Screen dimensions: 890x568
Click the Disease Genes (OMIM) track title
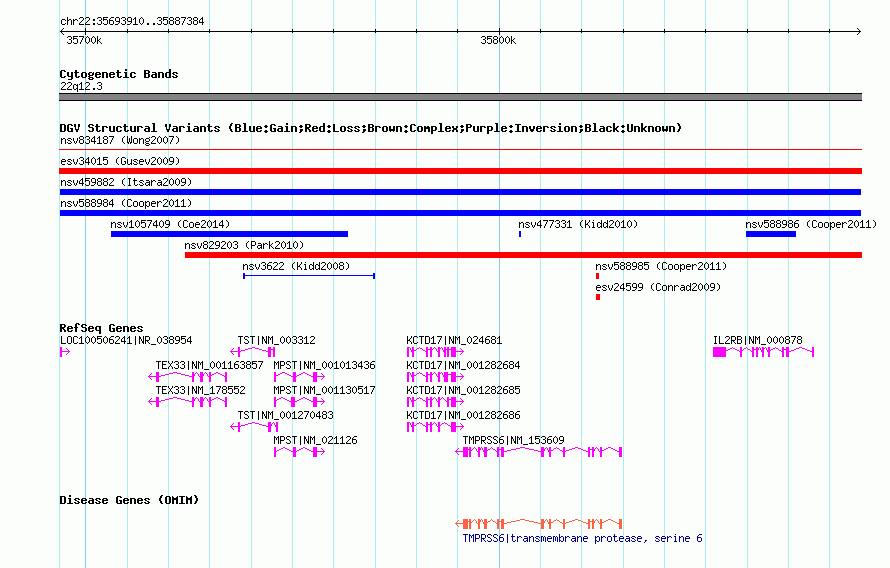[x=129, y=500]
